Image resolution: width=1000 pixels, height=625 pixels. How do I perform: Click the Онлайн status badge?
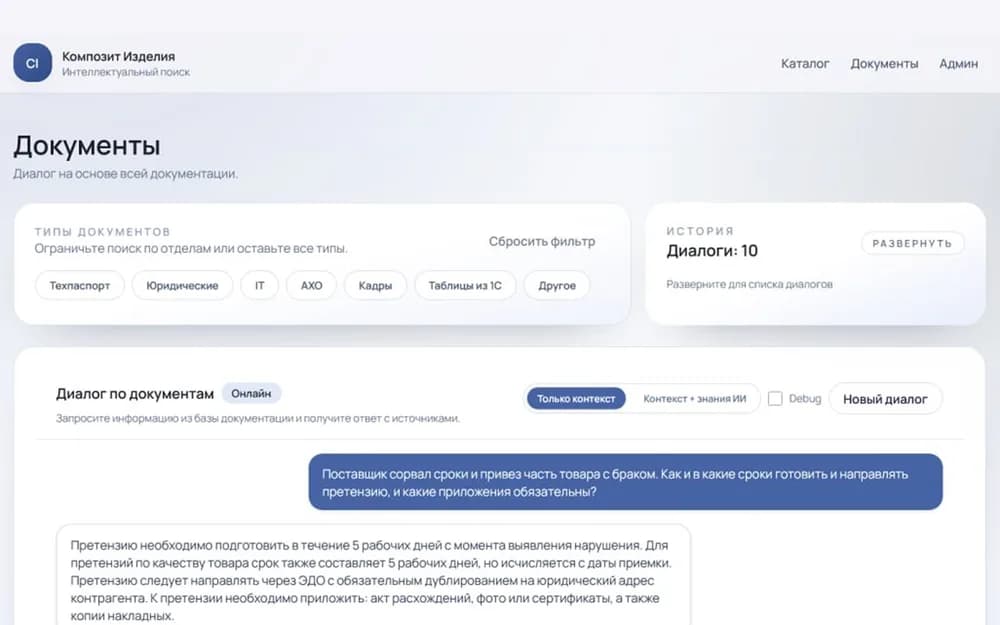point(251,393)
